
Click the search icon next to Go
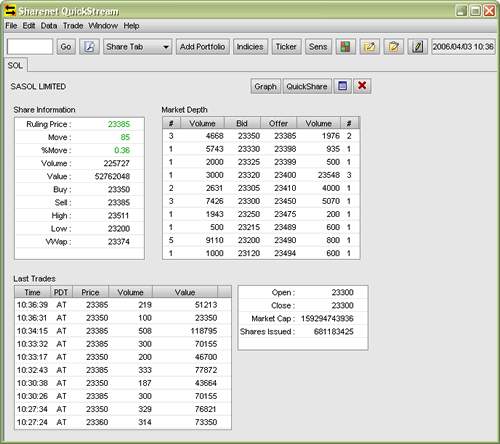(89, 47)
